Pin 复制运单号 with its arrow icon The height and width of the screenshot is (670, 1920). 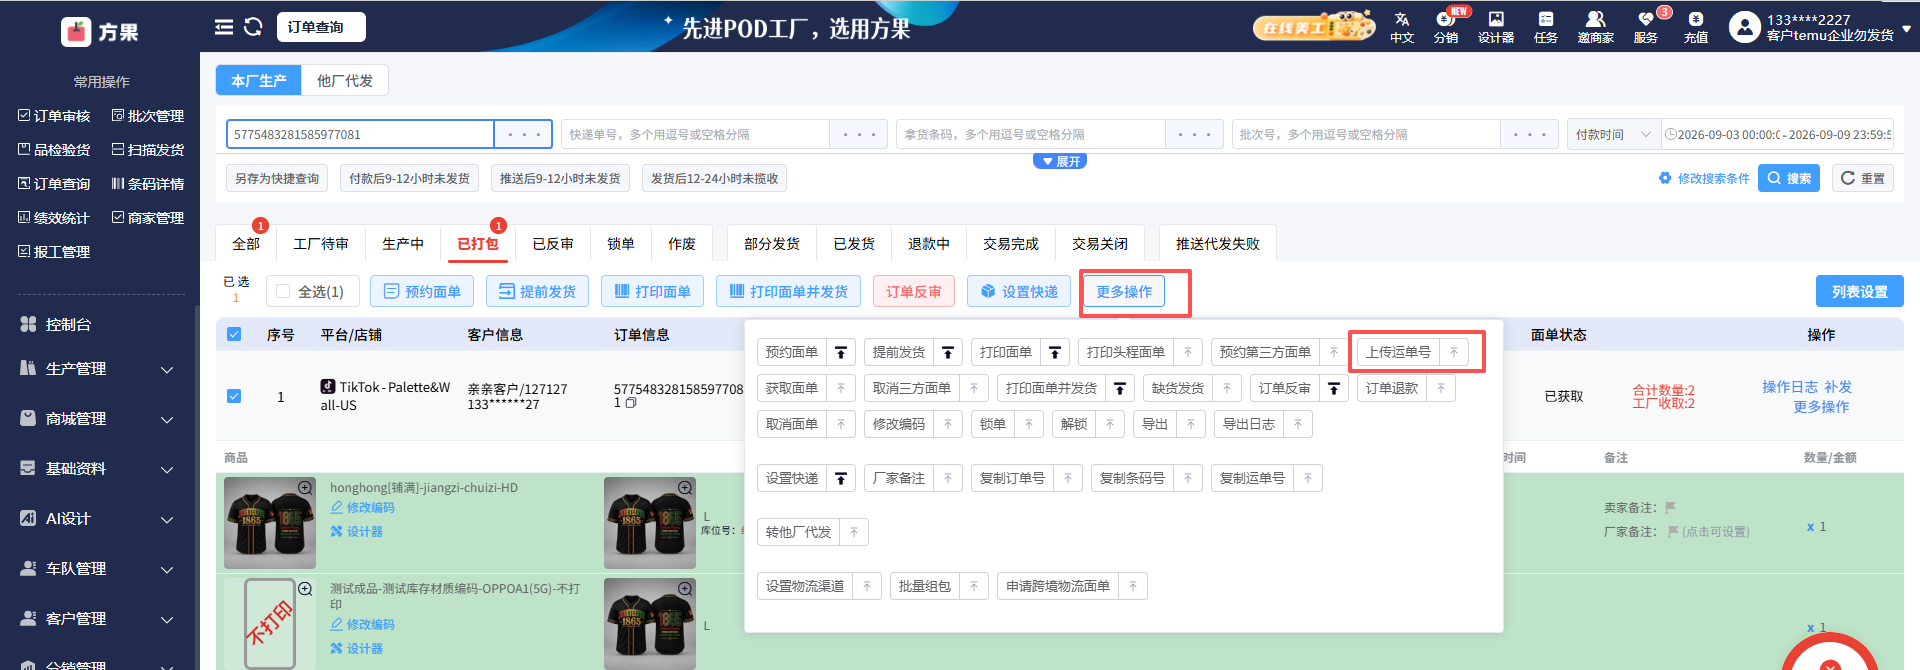(1308, 478)
